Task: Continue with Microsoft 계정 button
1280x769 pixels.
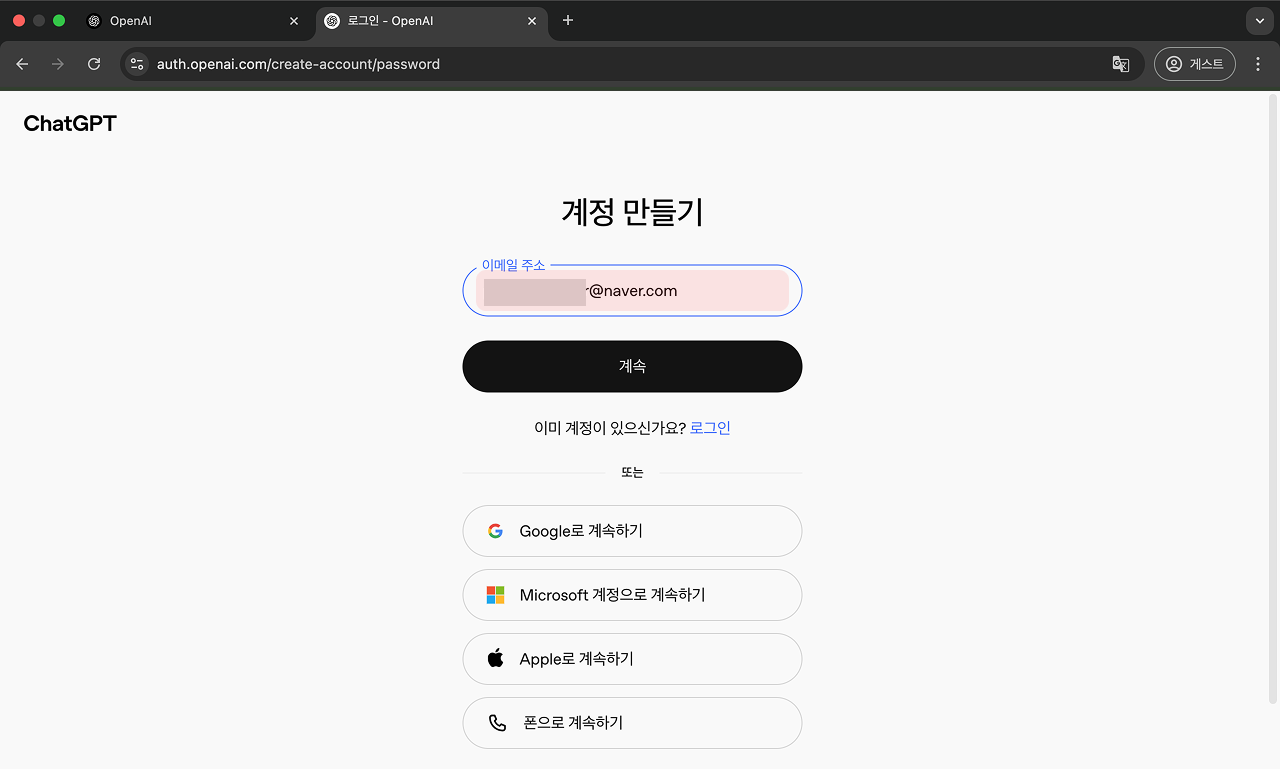Action: tap(632, 595)
